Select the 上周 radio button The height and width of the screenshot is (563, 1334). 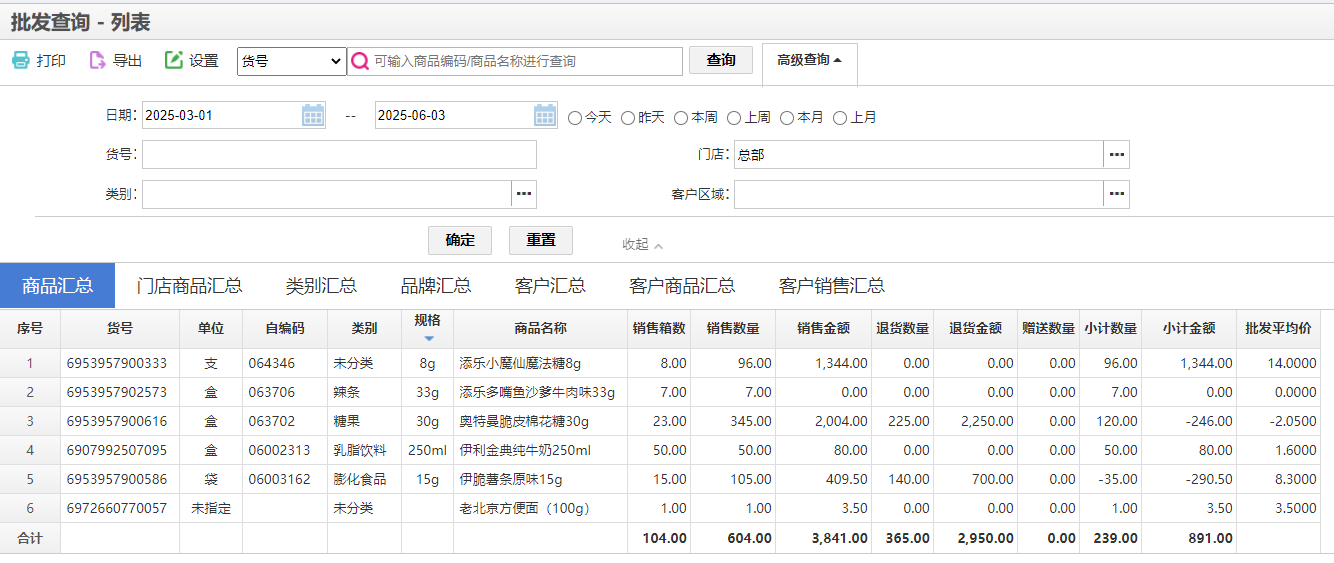click(x=734, y=118)
